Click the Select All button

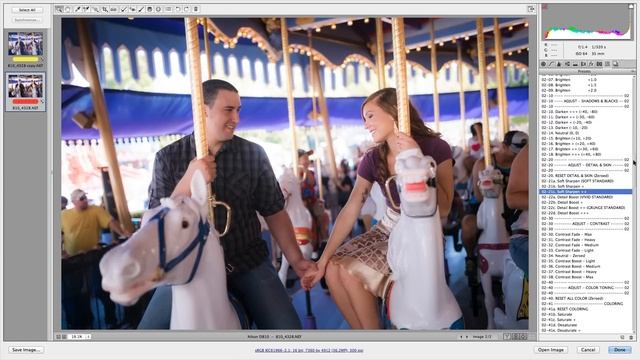coord(27,10)
